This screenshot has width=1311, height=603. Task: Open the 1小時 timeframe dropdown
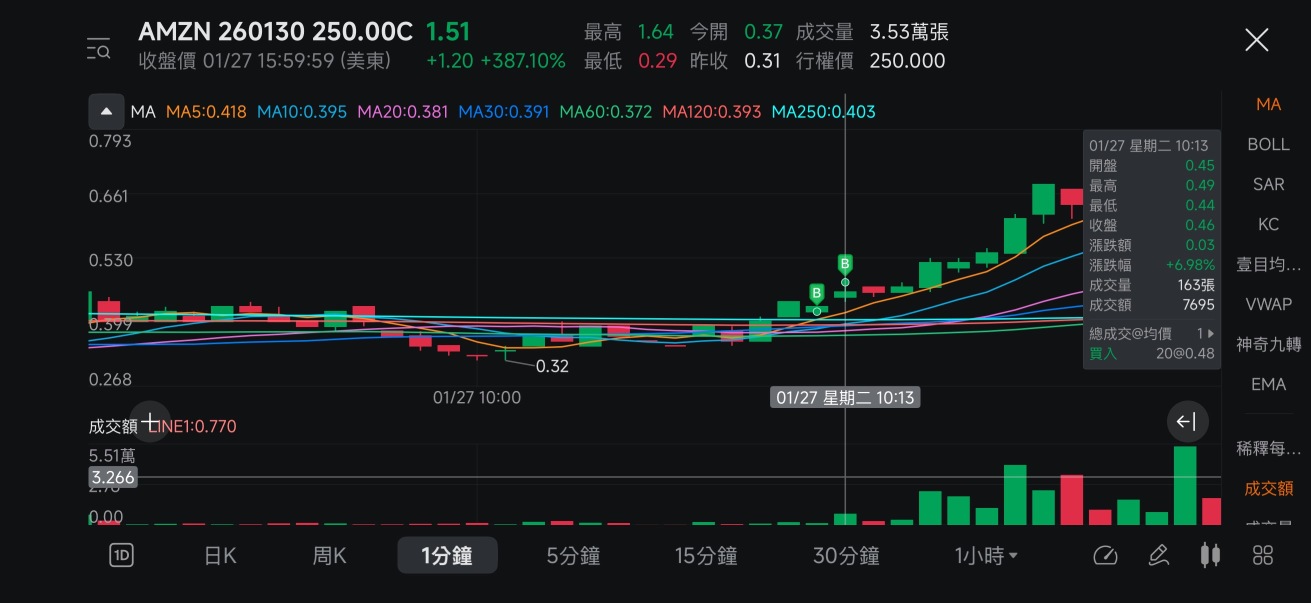(x=986, y=556)
